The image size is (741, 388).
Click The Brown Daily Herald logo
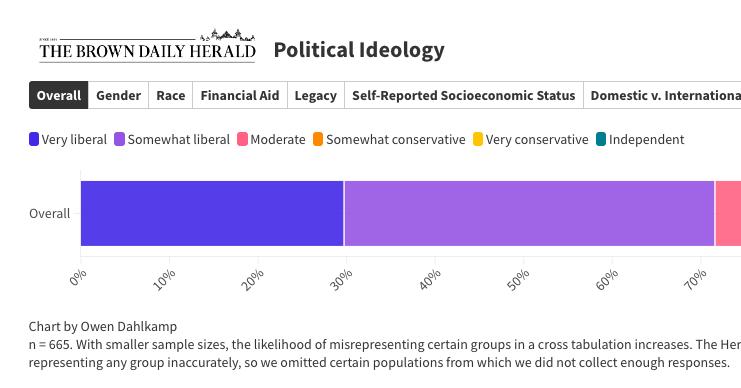click(x=147, y=46)
